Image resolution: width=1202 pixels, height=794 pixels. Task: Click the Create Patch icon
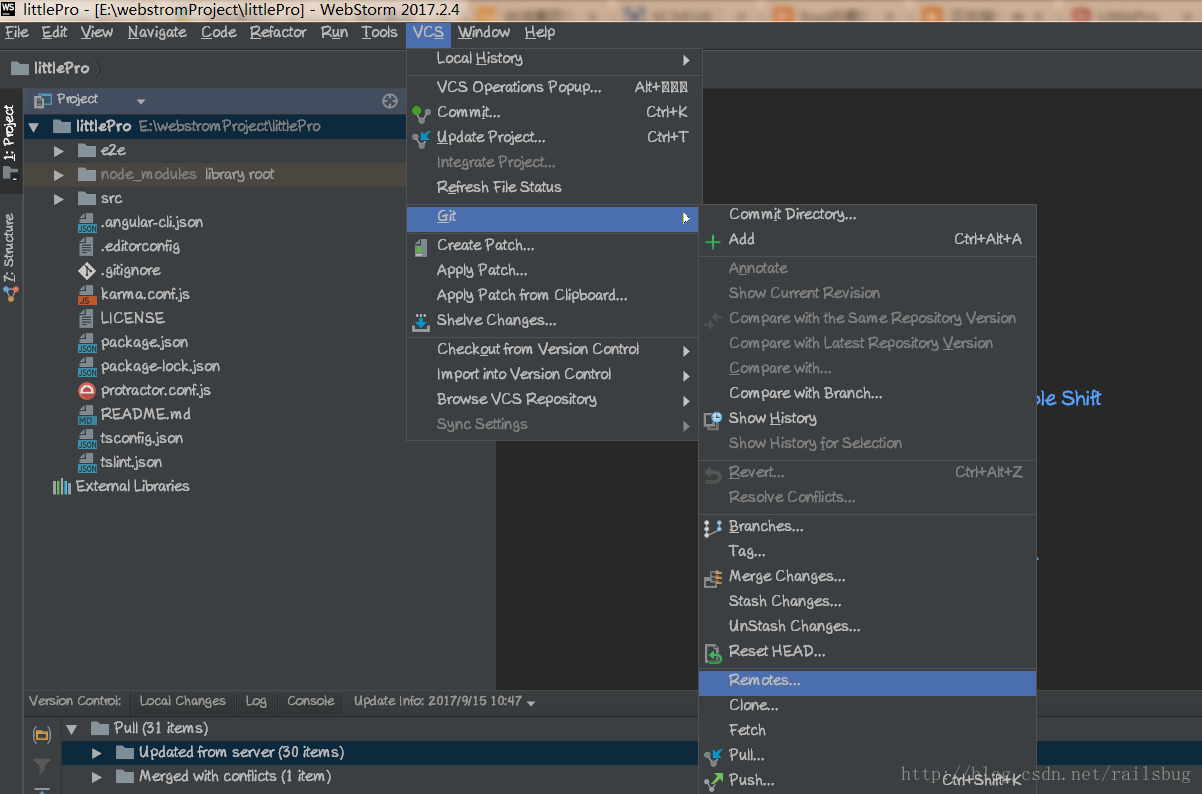[x=420, y=246]
